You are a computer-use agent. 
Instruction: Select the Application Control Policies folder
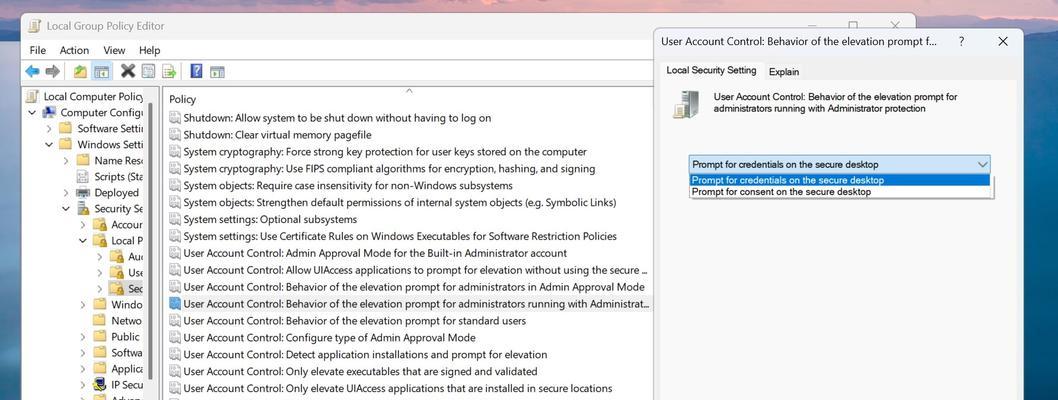(x=117, y=368)
